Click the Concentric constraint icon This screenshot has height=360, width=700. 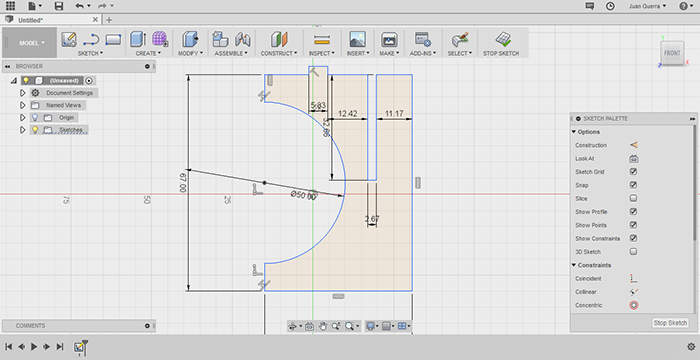tap(633, 306)
